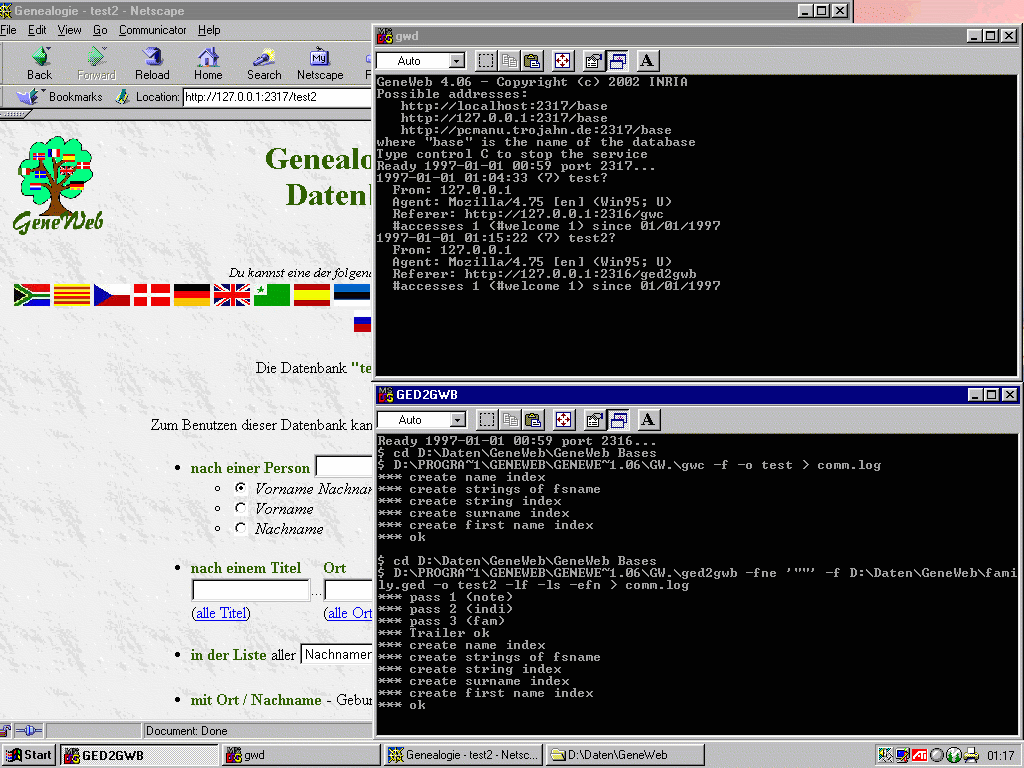Click Mark tool in GED2GWB toolbar
Viewport: 1024px width, 768px height.
click(487, 419)
